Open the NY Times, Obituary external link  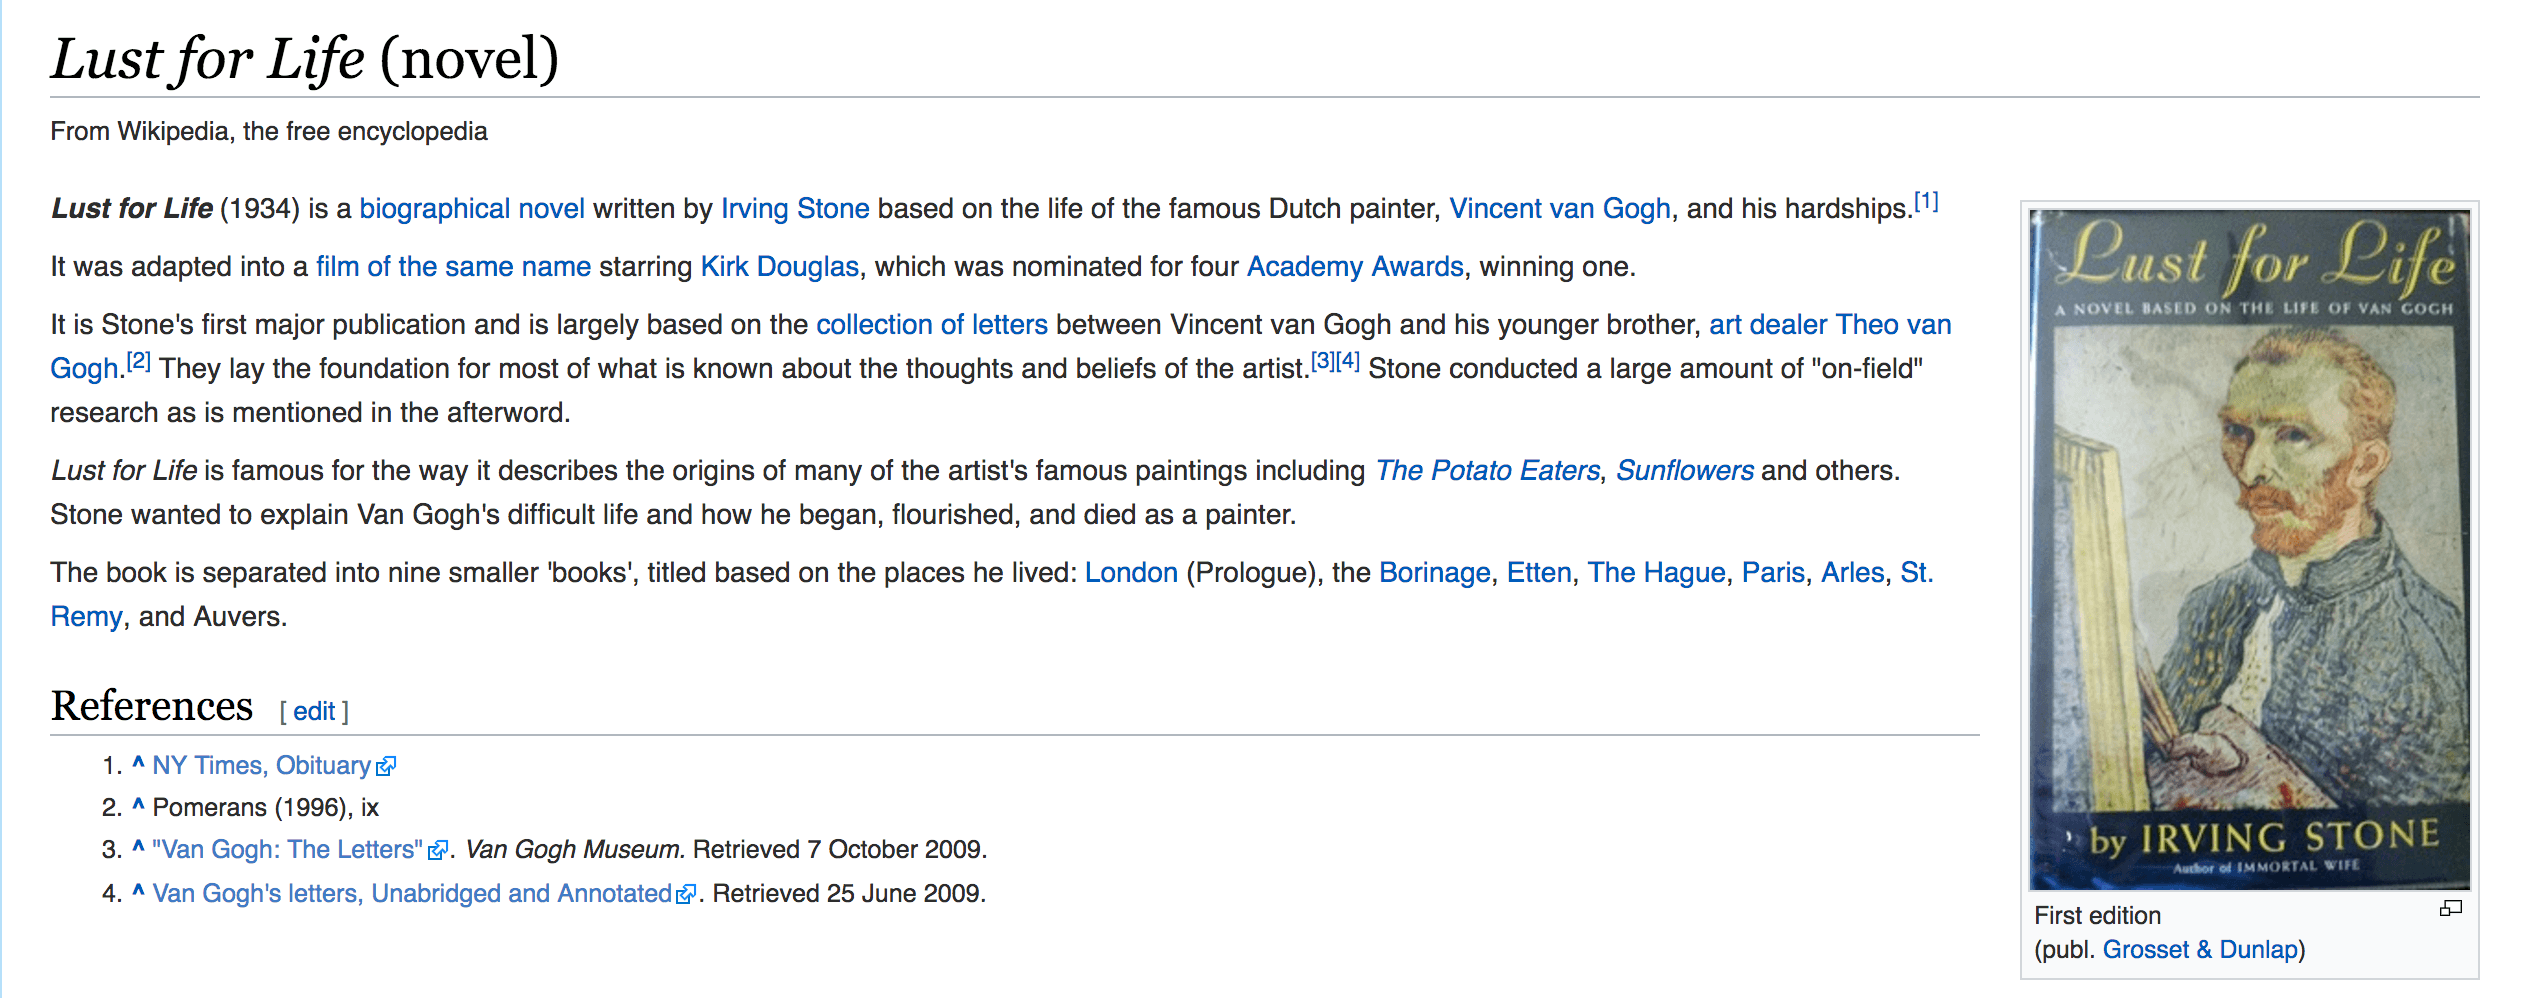[x=262, y=766]
